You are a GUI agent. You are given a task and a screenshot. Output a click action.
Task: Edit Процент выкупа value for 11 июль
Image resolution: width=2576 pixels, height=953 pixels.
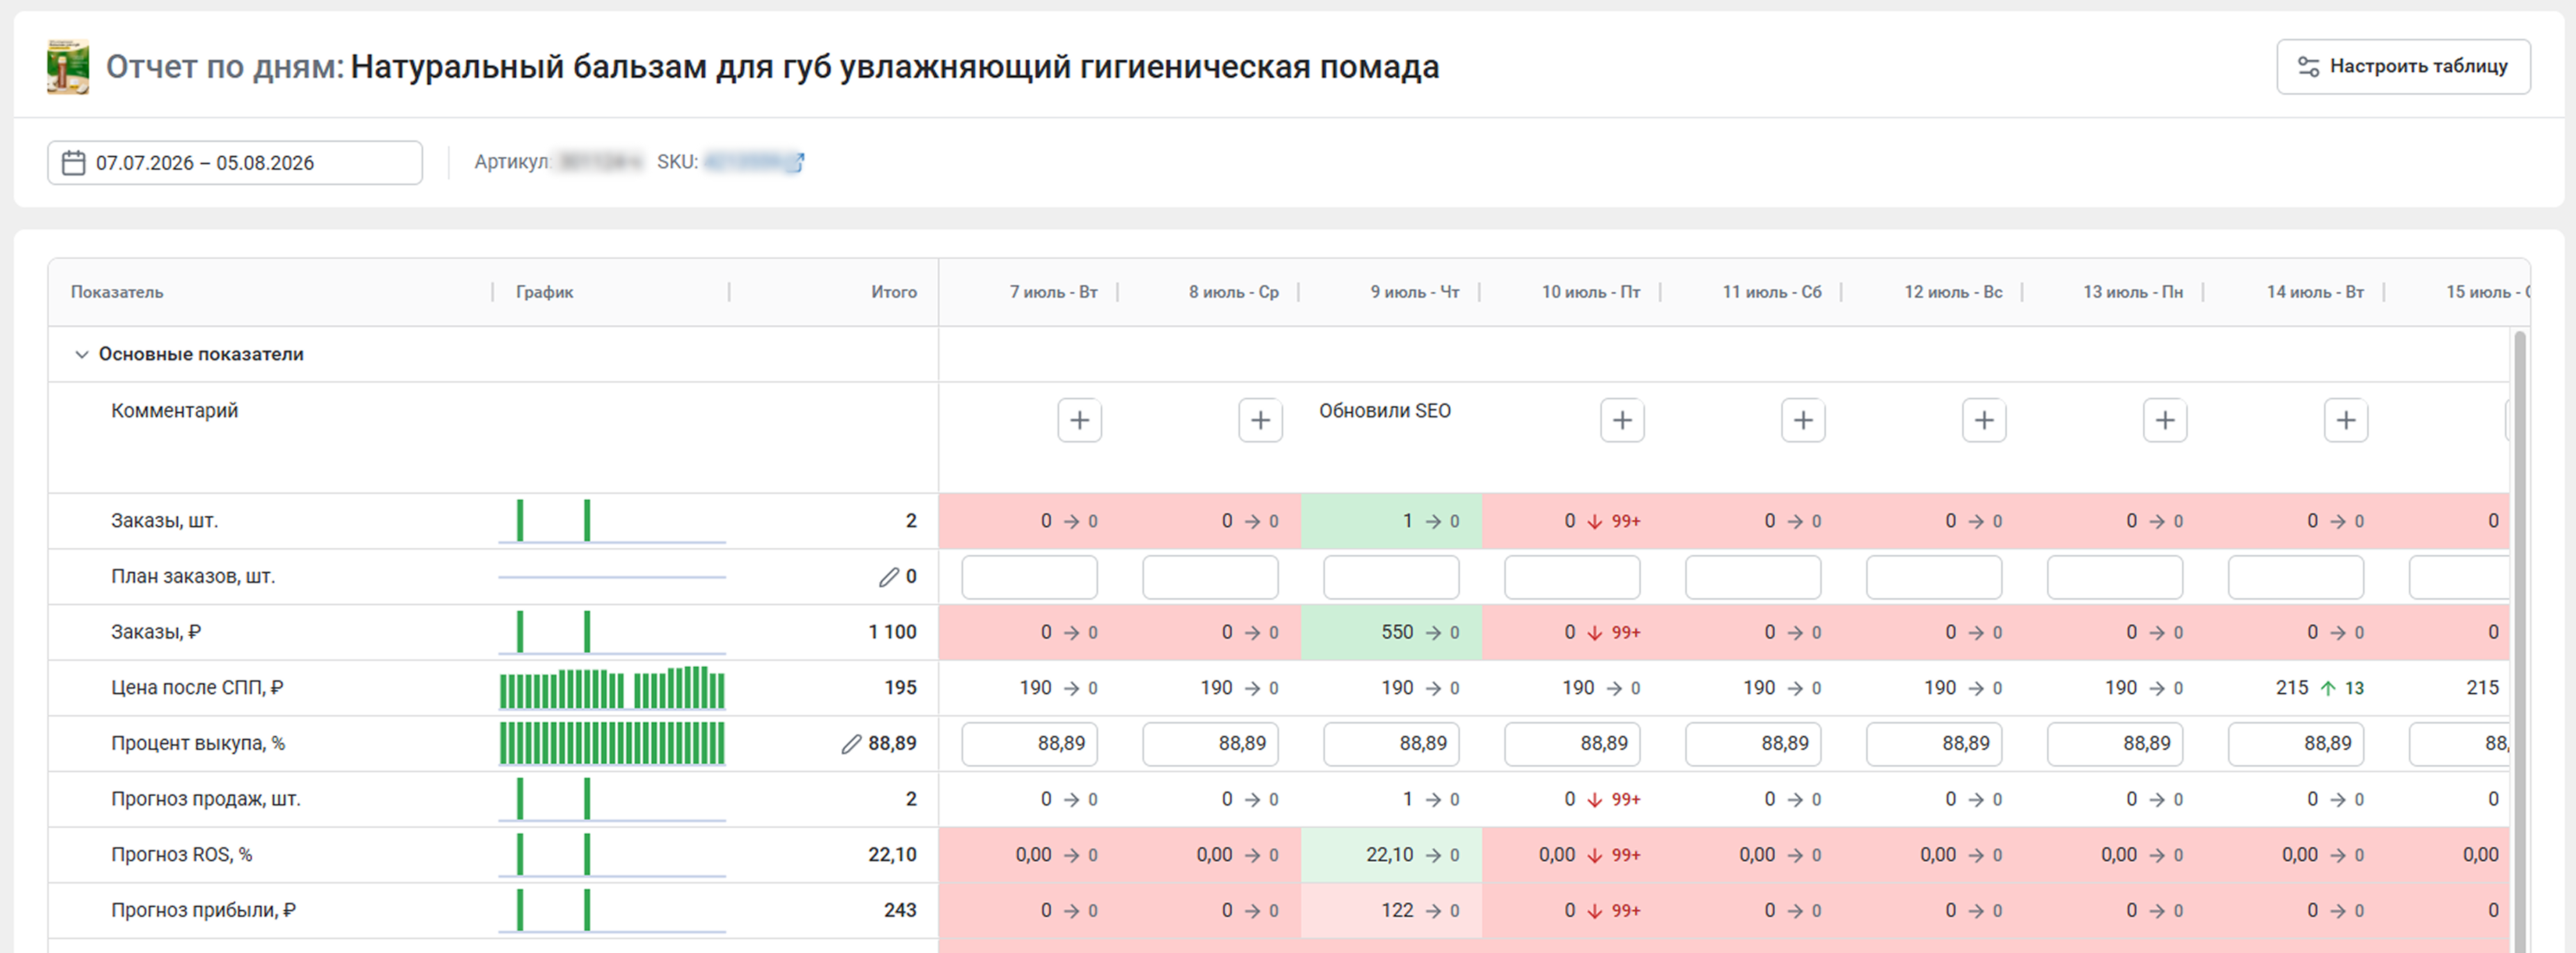tap(1753, 744)
